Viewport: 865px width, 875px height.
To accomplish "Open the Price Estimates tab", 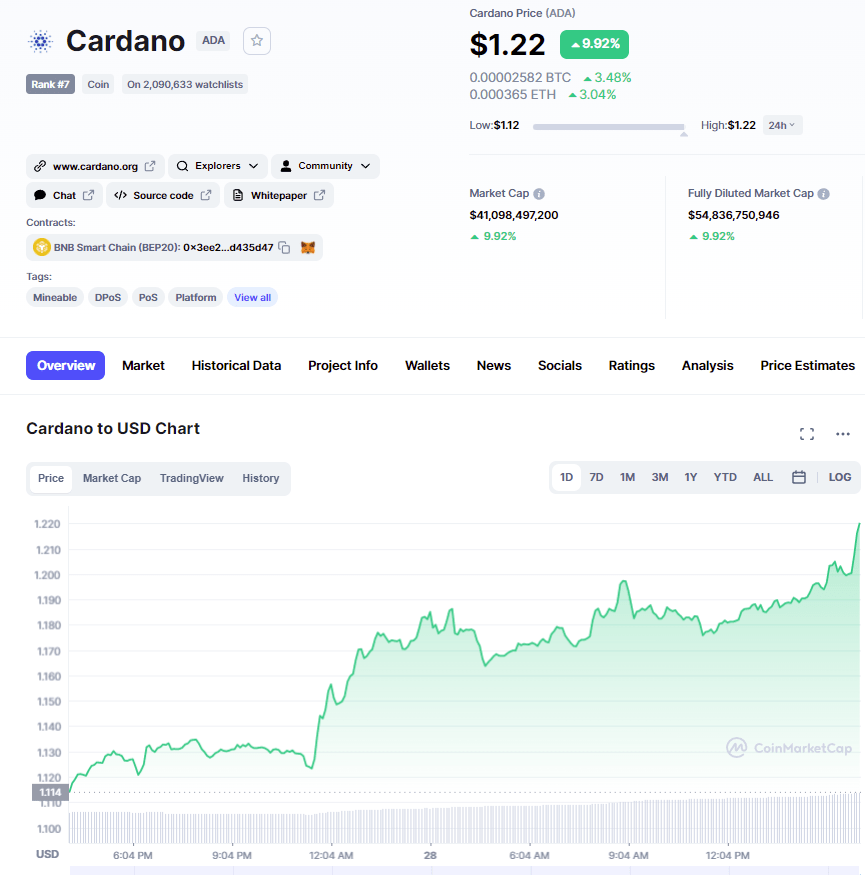I will click(807, 366).
